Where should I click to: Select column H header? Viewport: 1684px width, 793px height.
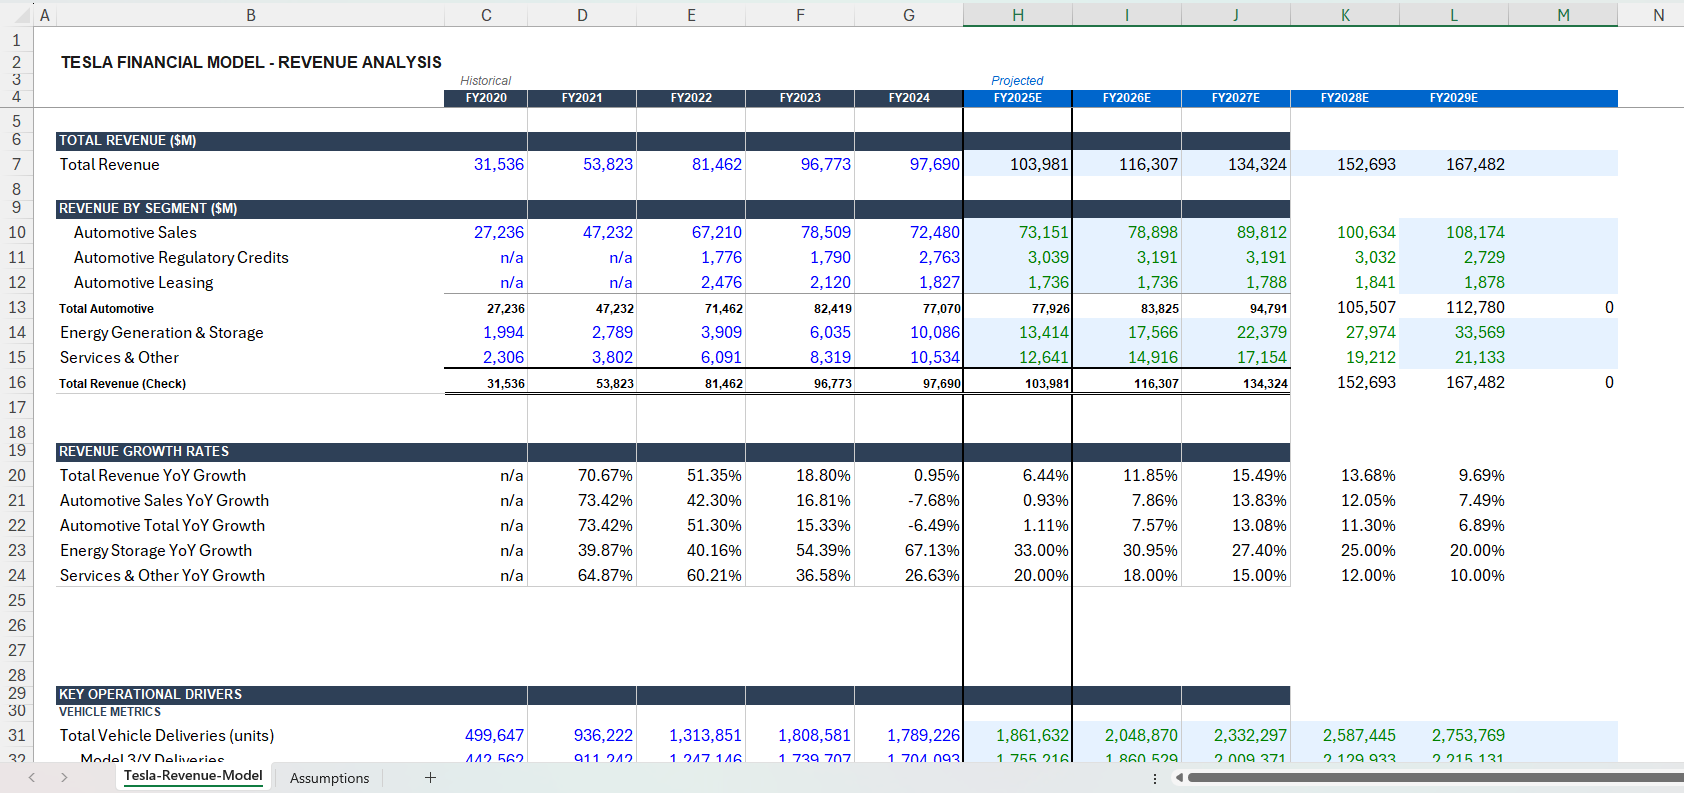pos(1017,15)
